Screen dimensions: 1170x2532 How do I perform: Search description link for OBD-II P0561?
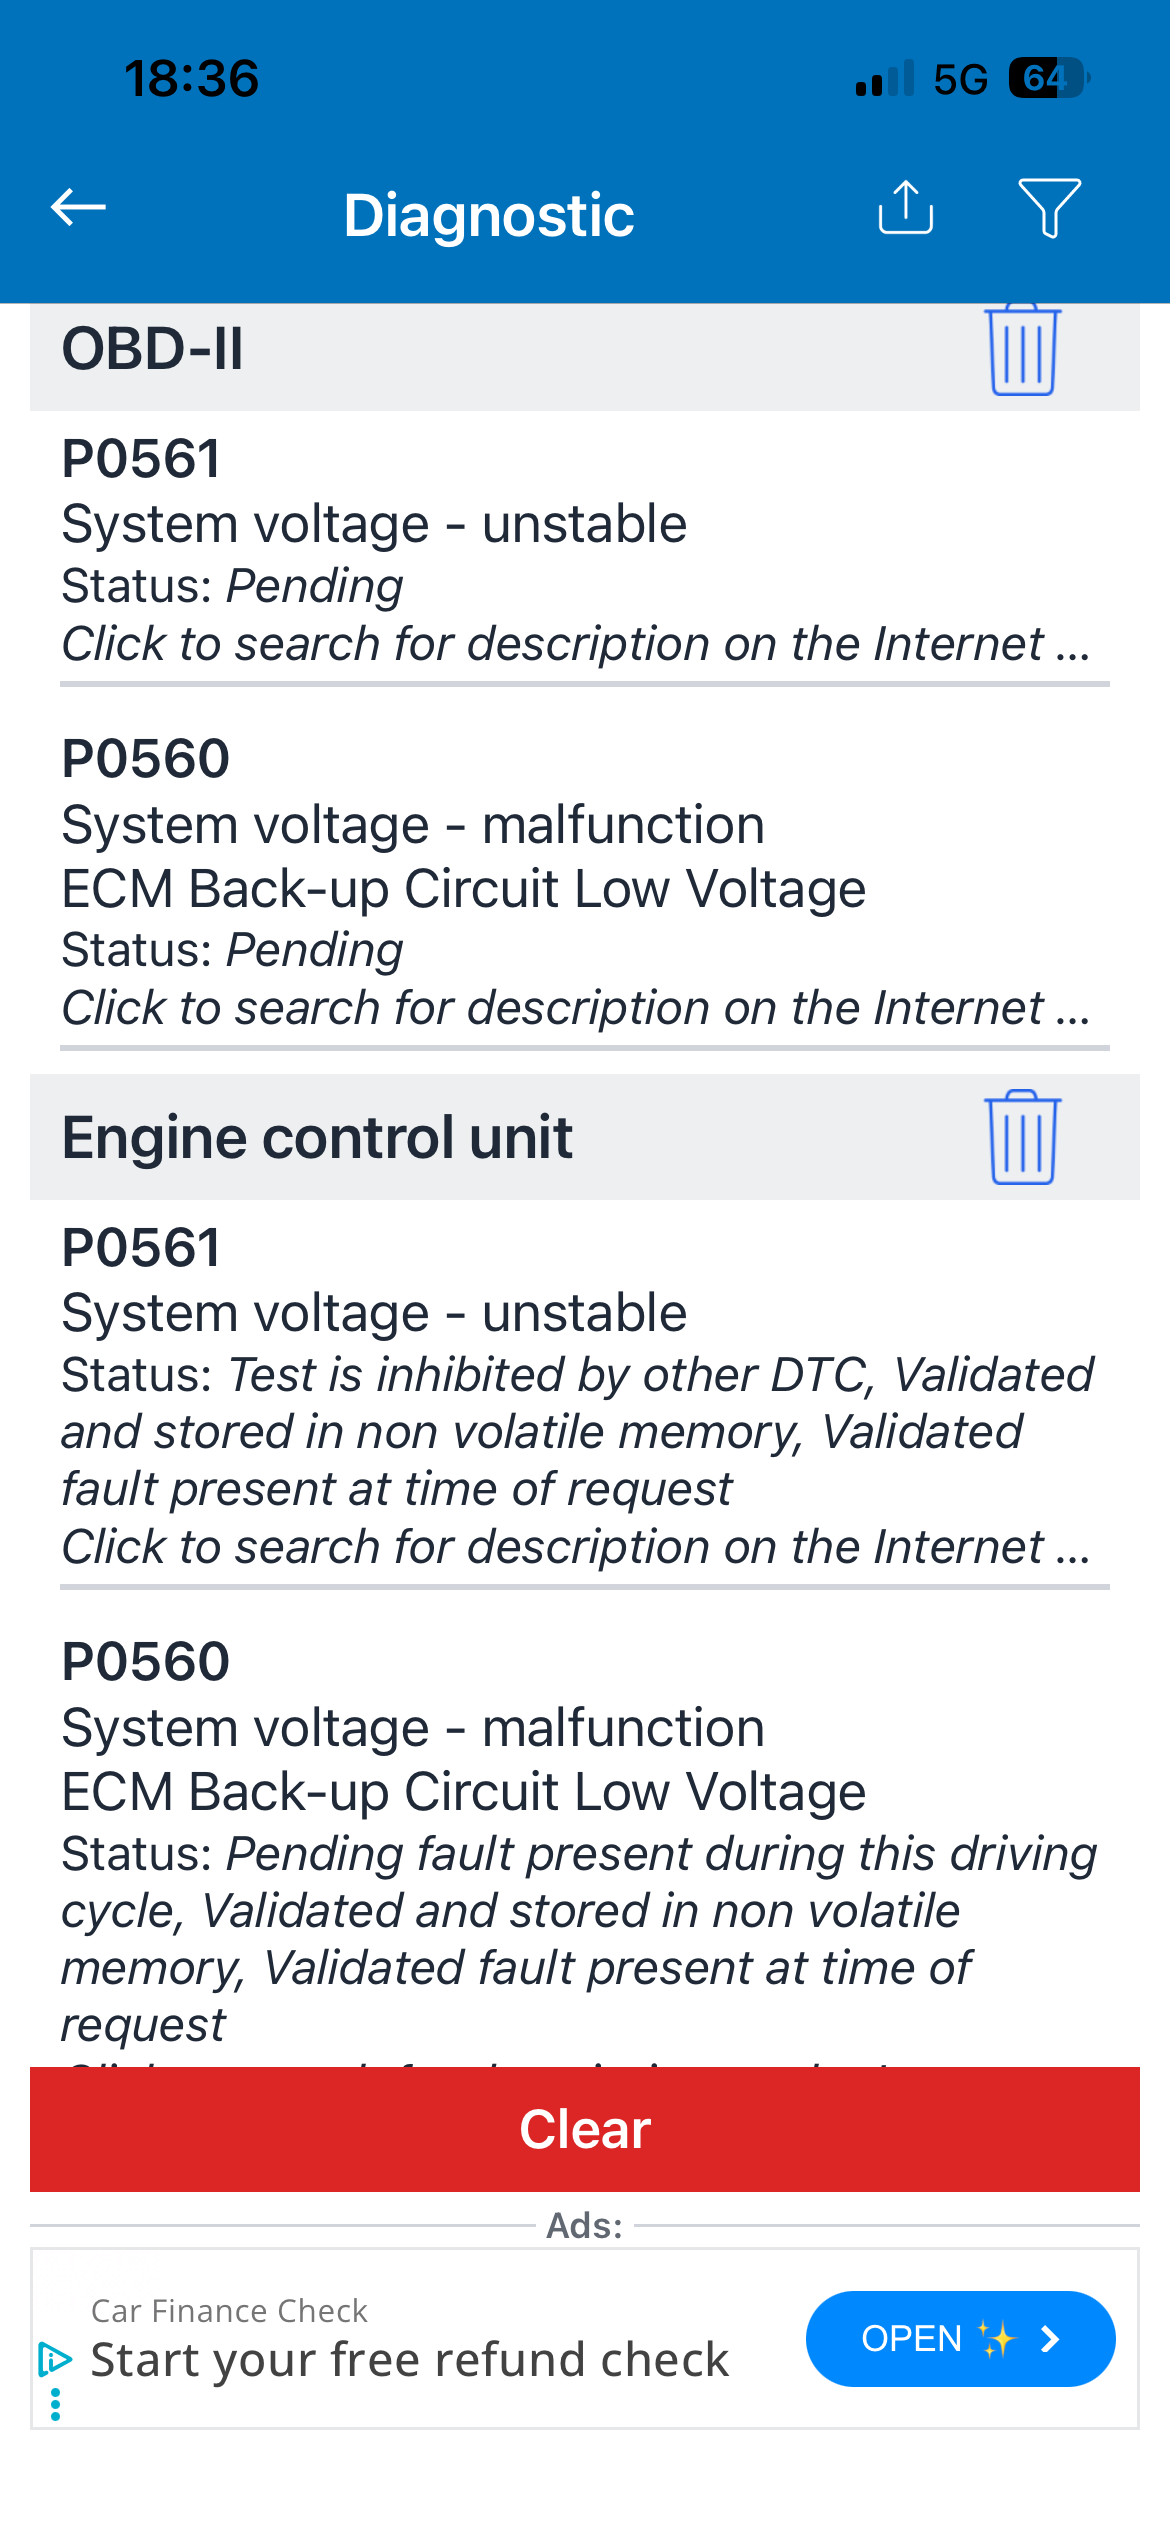[x=575, y=644]
